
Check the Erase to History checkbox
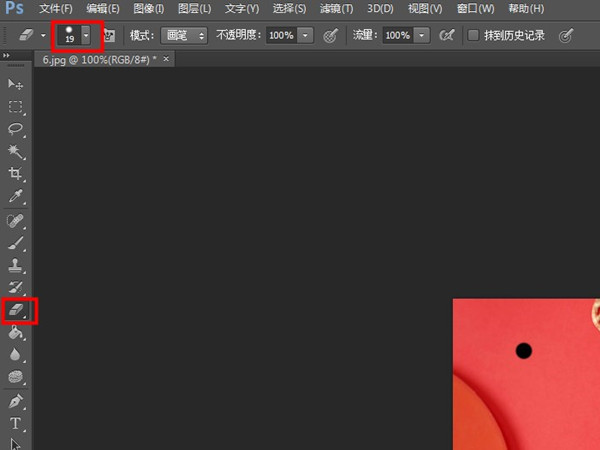pyautogui.click(x=473, y=36)
